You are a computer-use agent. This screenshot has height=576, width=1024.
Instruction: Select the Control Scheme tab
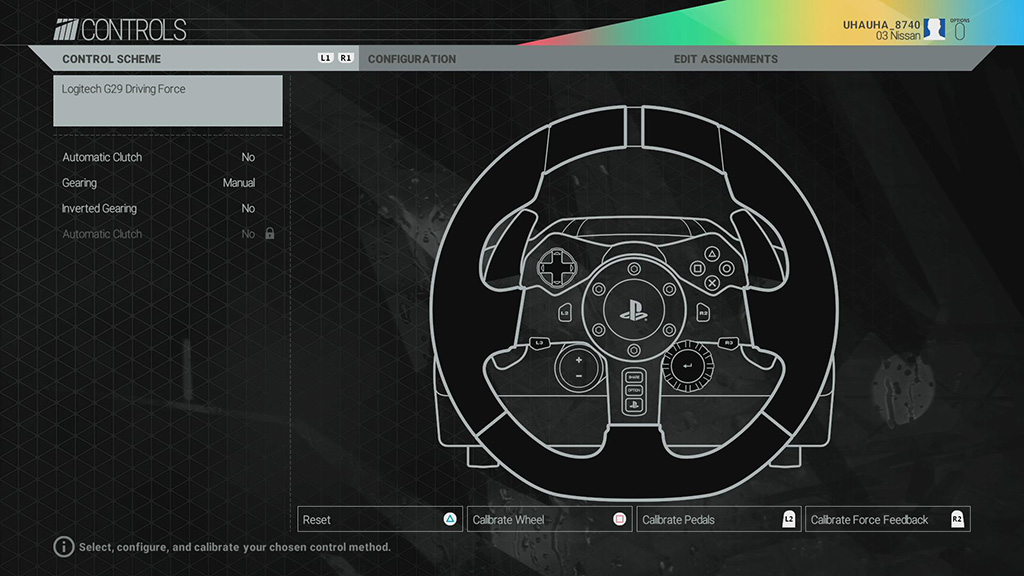coord(112,59)
